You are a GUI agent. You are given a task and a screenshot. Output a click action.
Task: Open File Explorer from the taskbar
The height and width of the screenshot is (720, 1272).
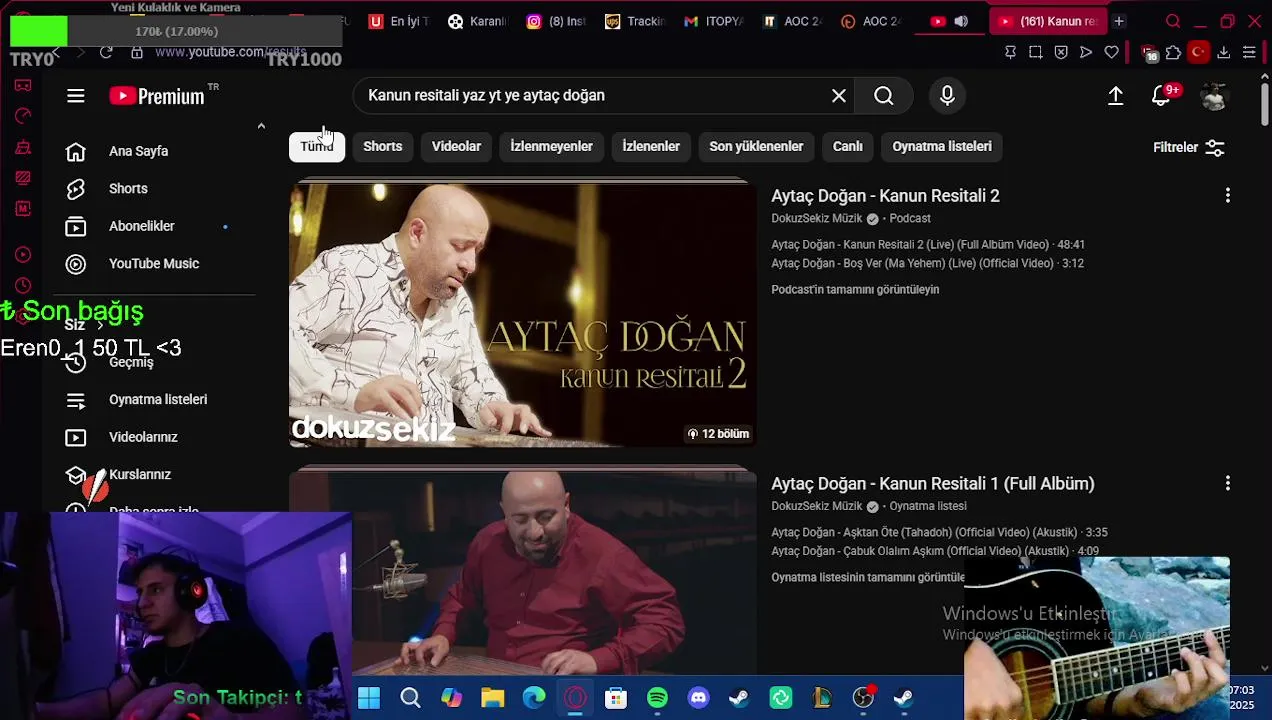[x=492, y=698]
